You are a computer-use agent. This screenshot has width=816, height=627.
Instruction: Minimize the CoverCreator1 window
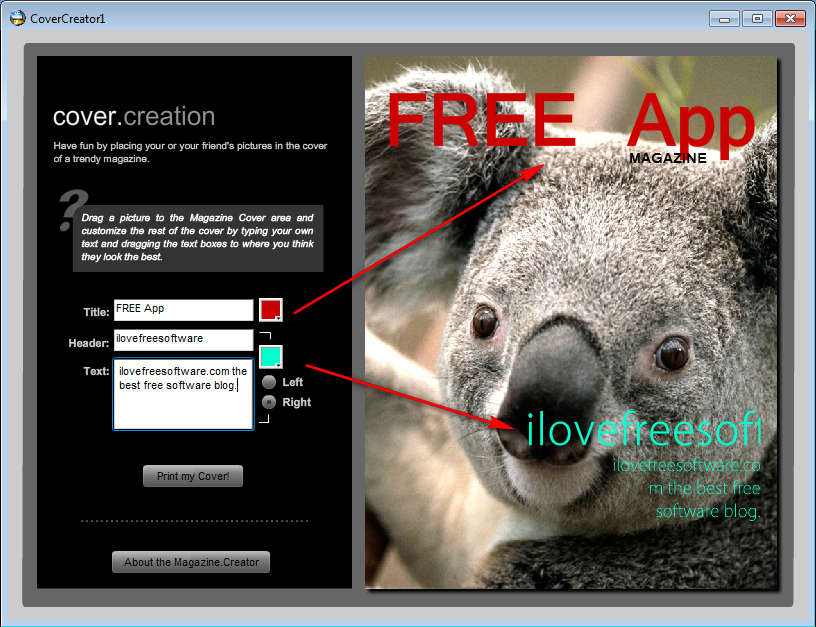[x=724, y=19]
